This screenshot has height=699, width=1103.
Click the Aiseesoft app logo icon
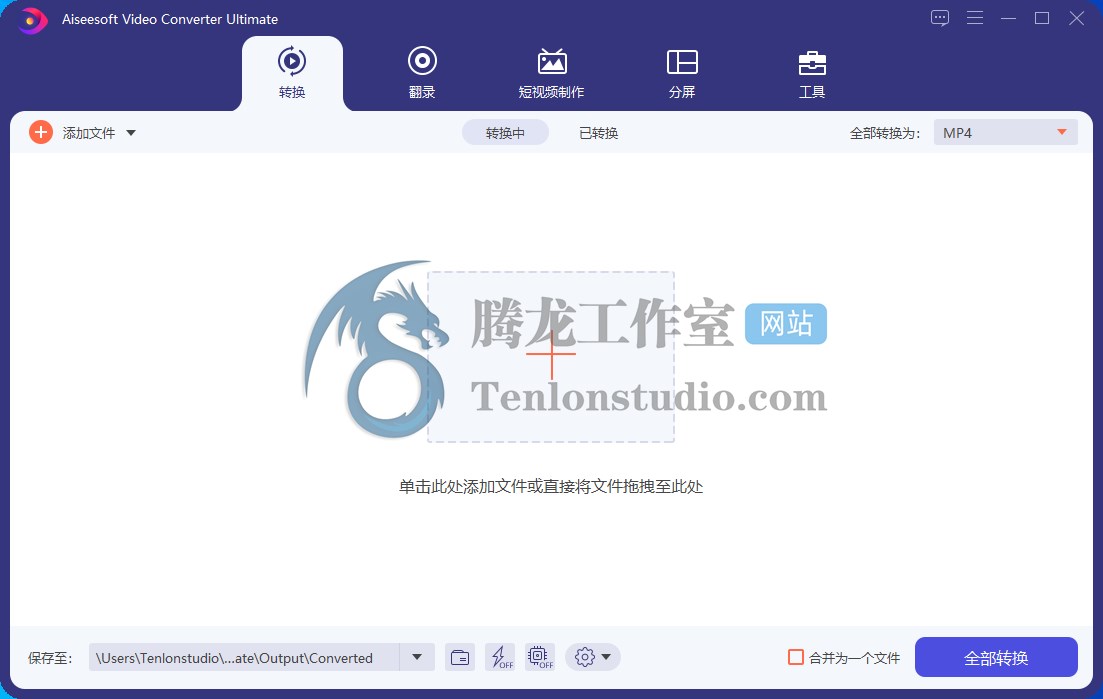pyautogui.click(x=31, y=20)
